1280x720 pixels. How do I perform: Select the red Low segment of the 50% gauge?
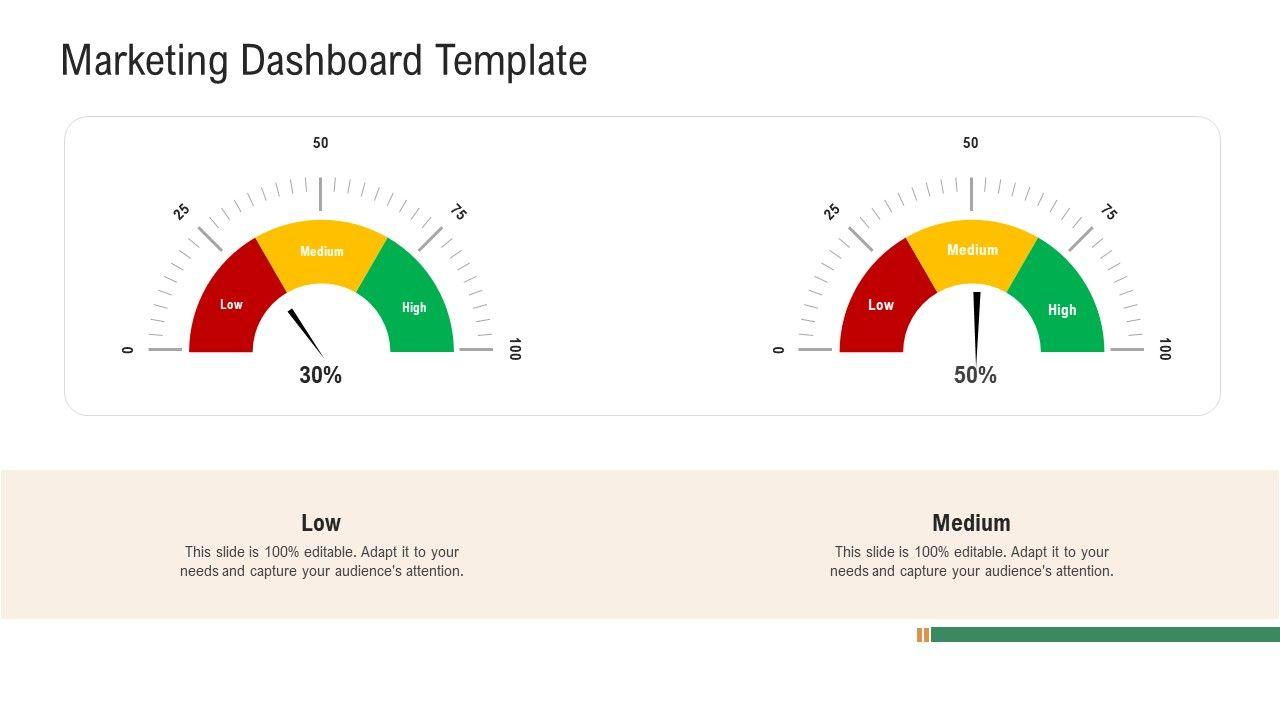pos(880,304)
